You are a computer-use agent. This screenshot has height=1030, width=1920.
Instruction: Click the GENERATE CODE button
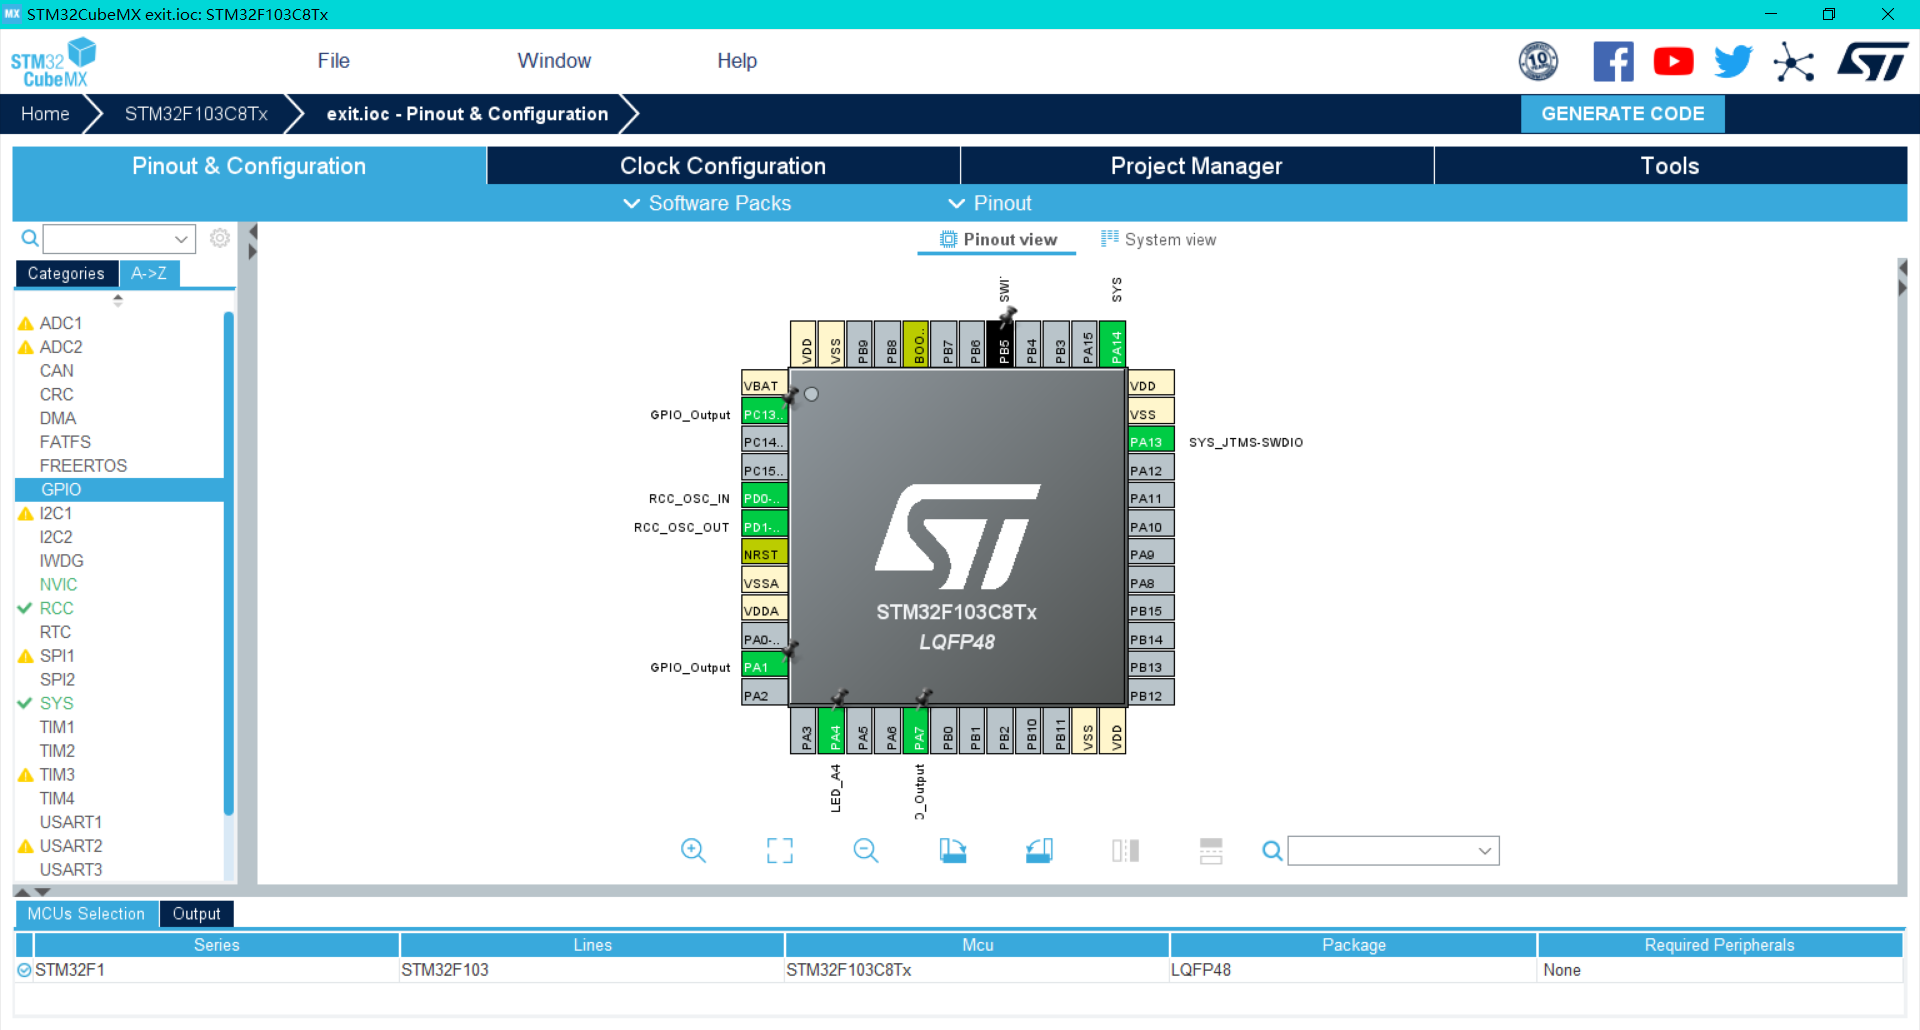(x=1622, y=113)
